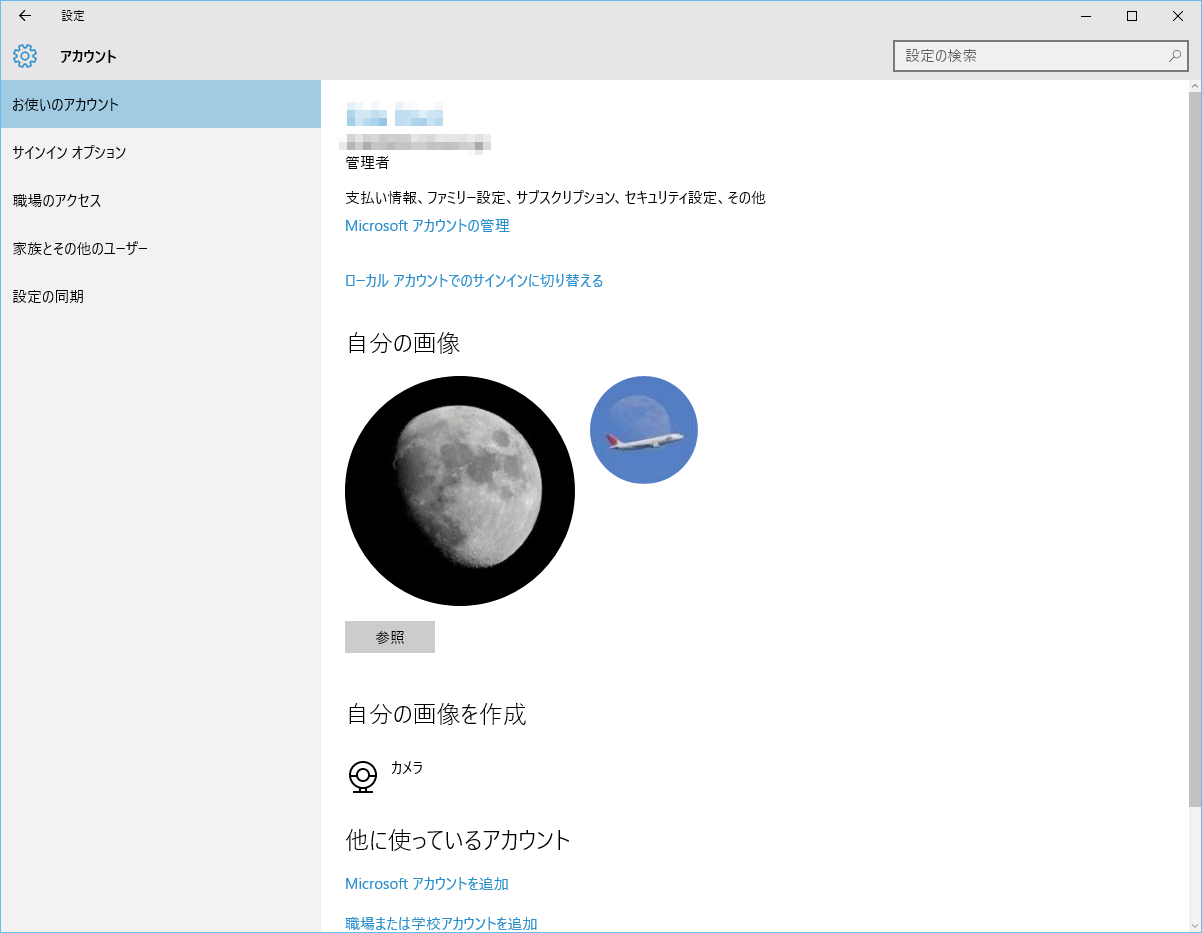Click the scrollbar up arrow

tap(1194, 88)
